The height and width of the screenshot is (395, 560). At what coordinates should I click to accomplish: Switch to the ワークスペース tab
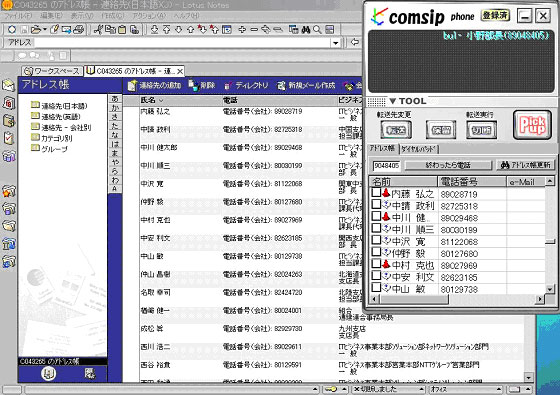pyautogui.click(x=52, y=71)
